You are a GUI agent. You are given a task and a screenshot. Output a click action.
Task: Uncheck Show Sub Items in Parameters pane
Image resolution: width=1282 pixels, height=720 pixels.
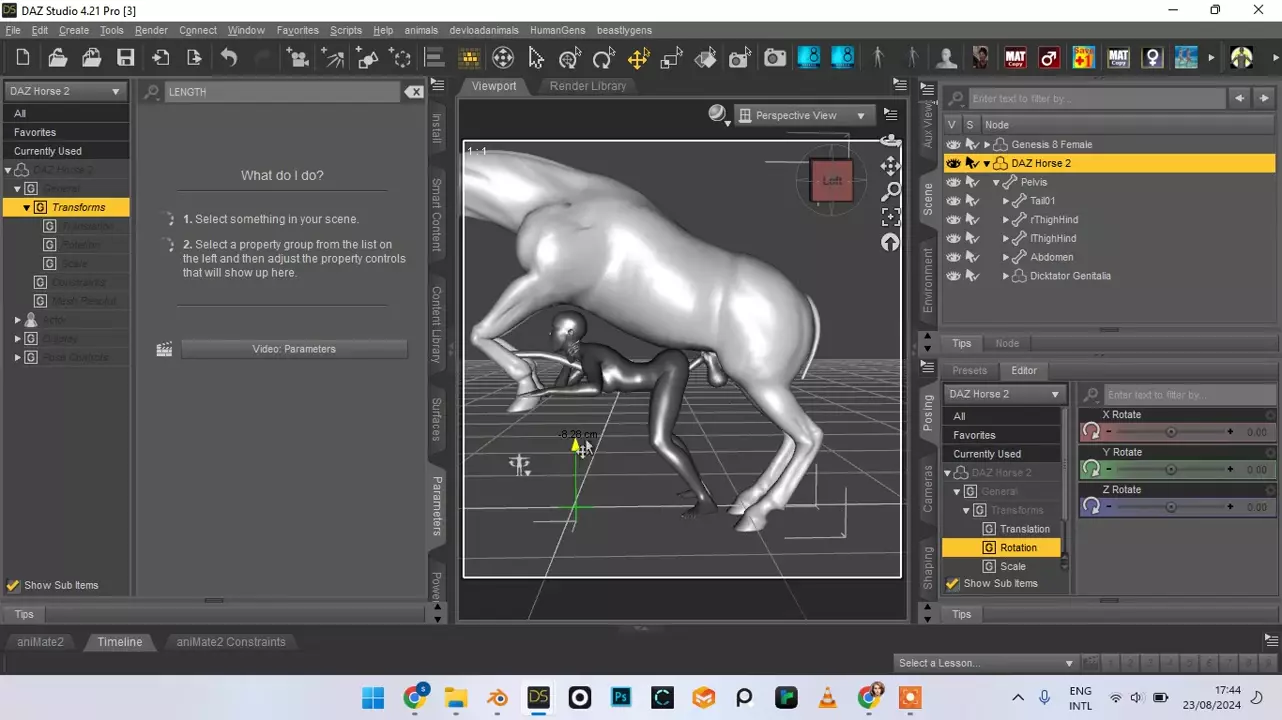[13, 586]
